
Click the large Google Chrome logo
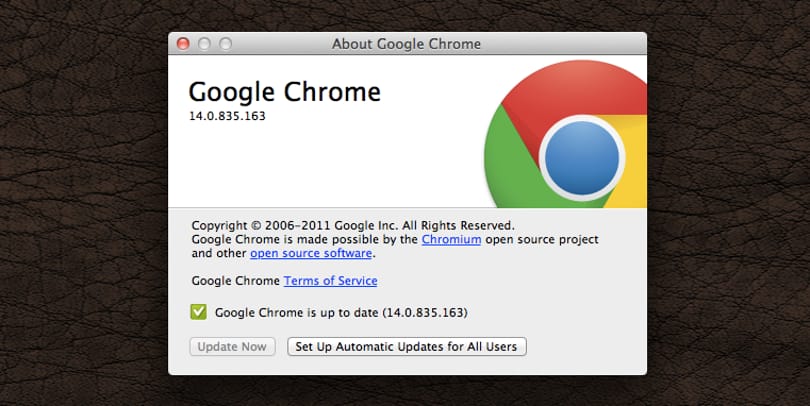(565, 134)
